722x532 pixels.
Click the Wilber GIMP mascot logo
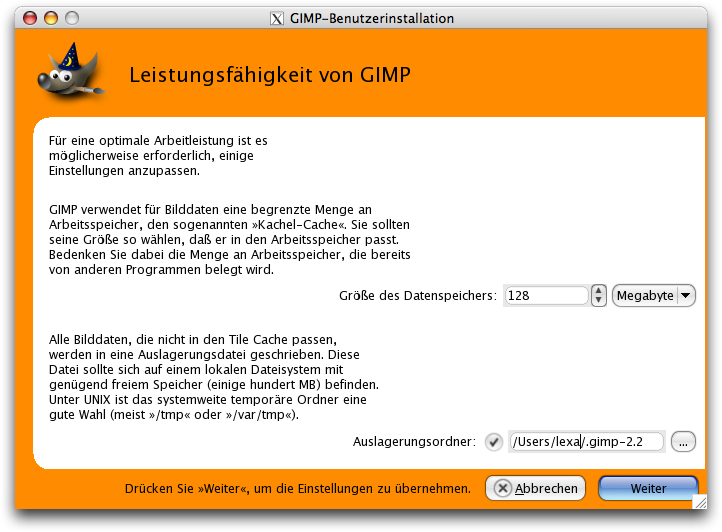click(70, 70)
